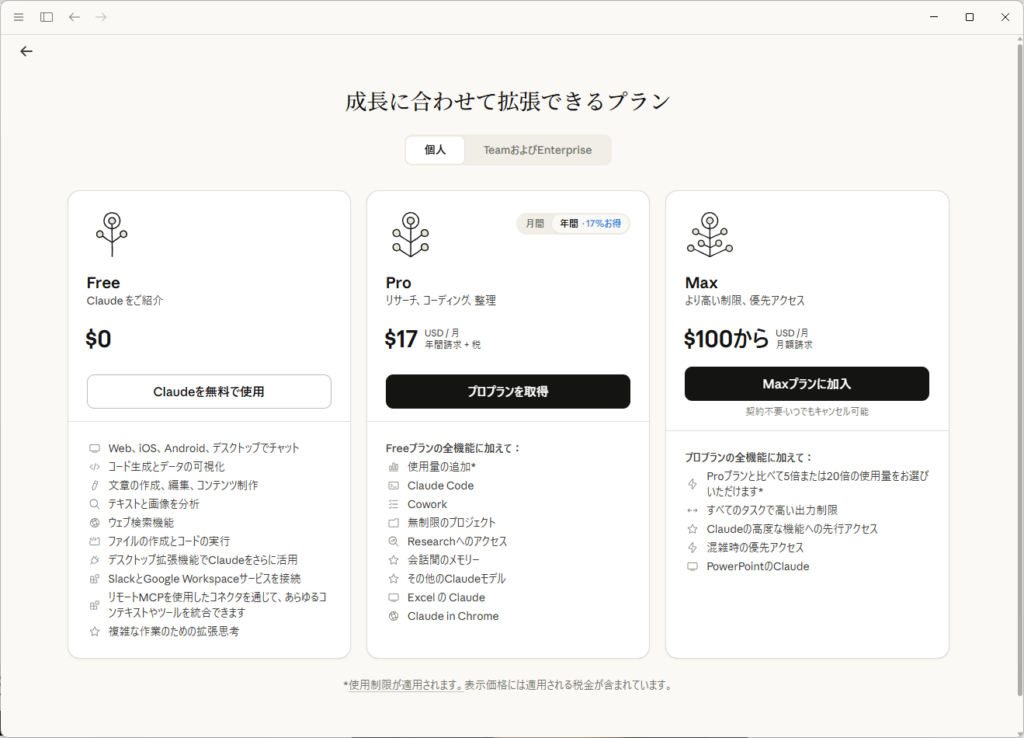Click the プロプランを取得 button

508,392
